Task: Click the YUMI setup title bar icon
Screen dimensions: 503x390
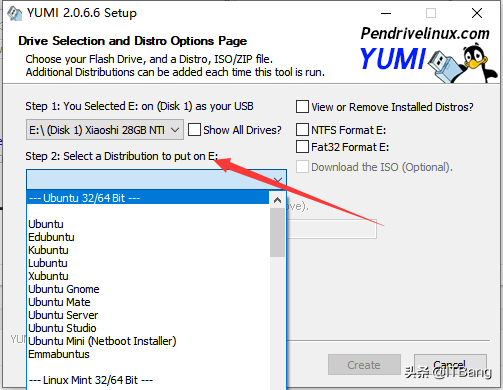Action: click(14, 13)
